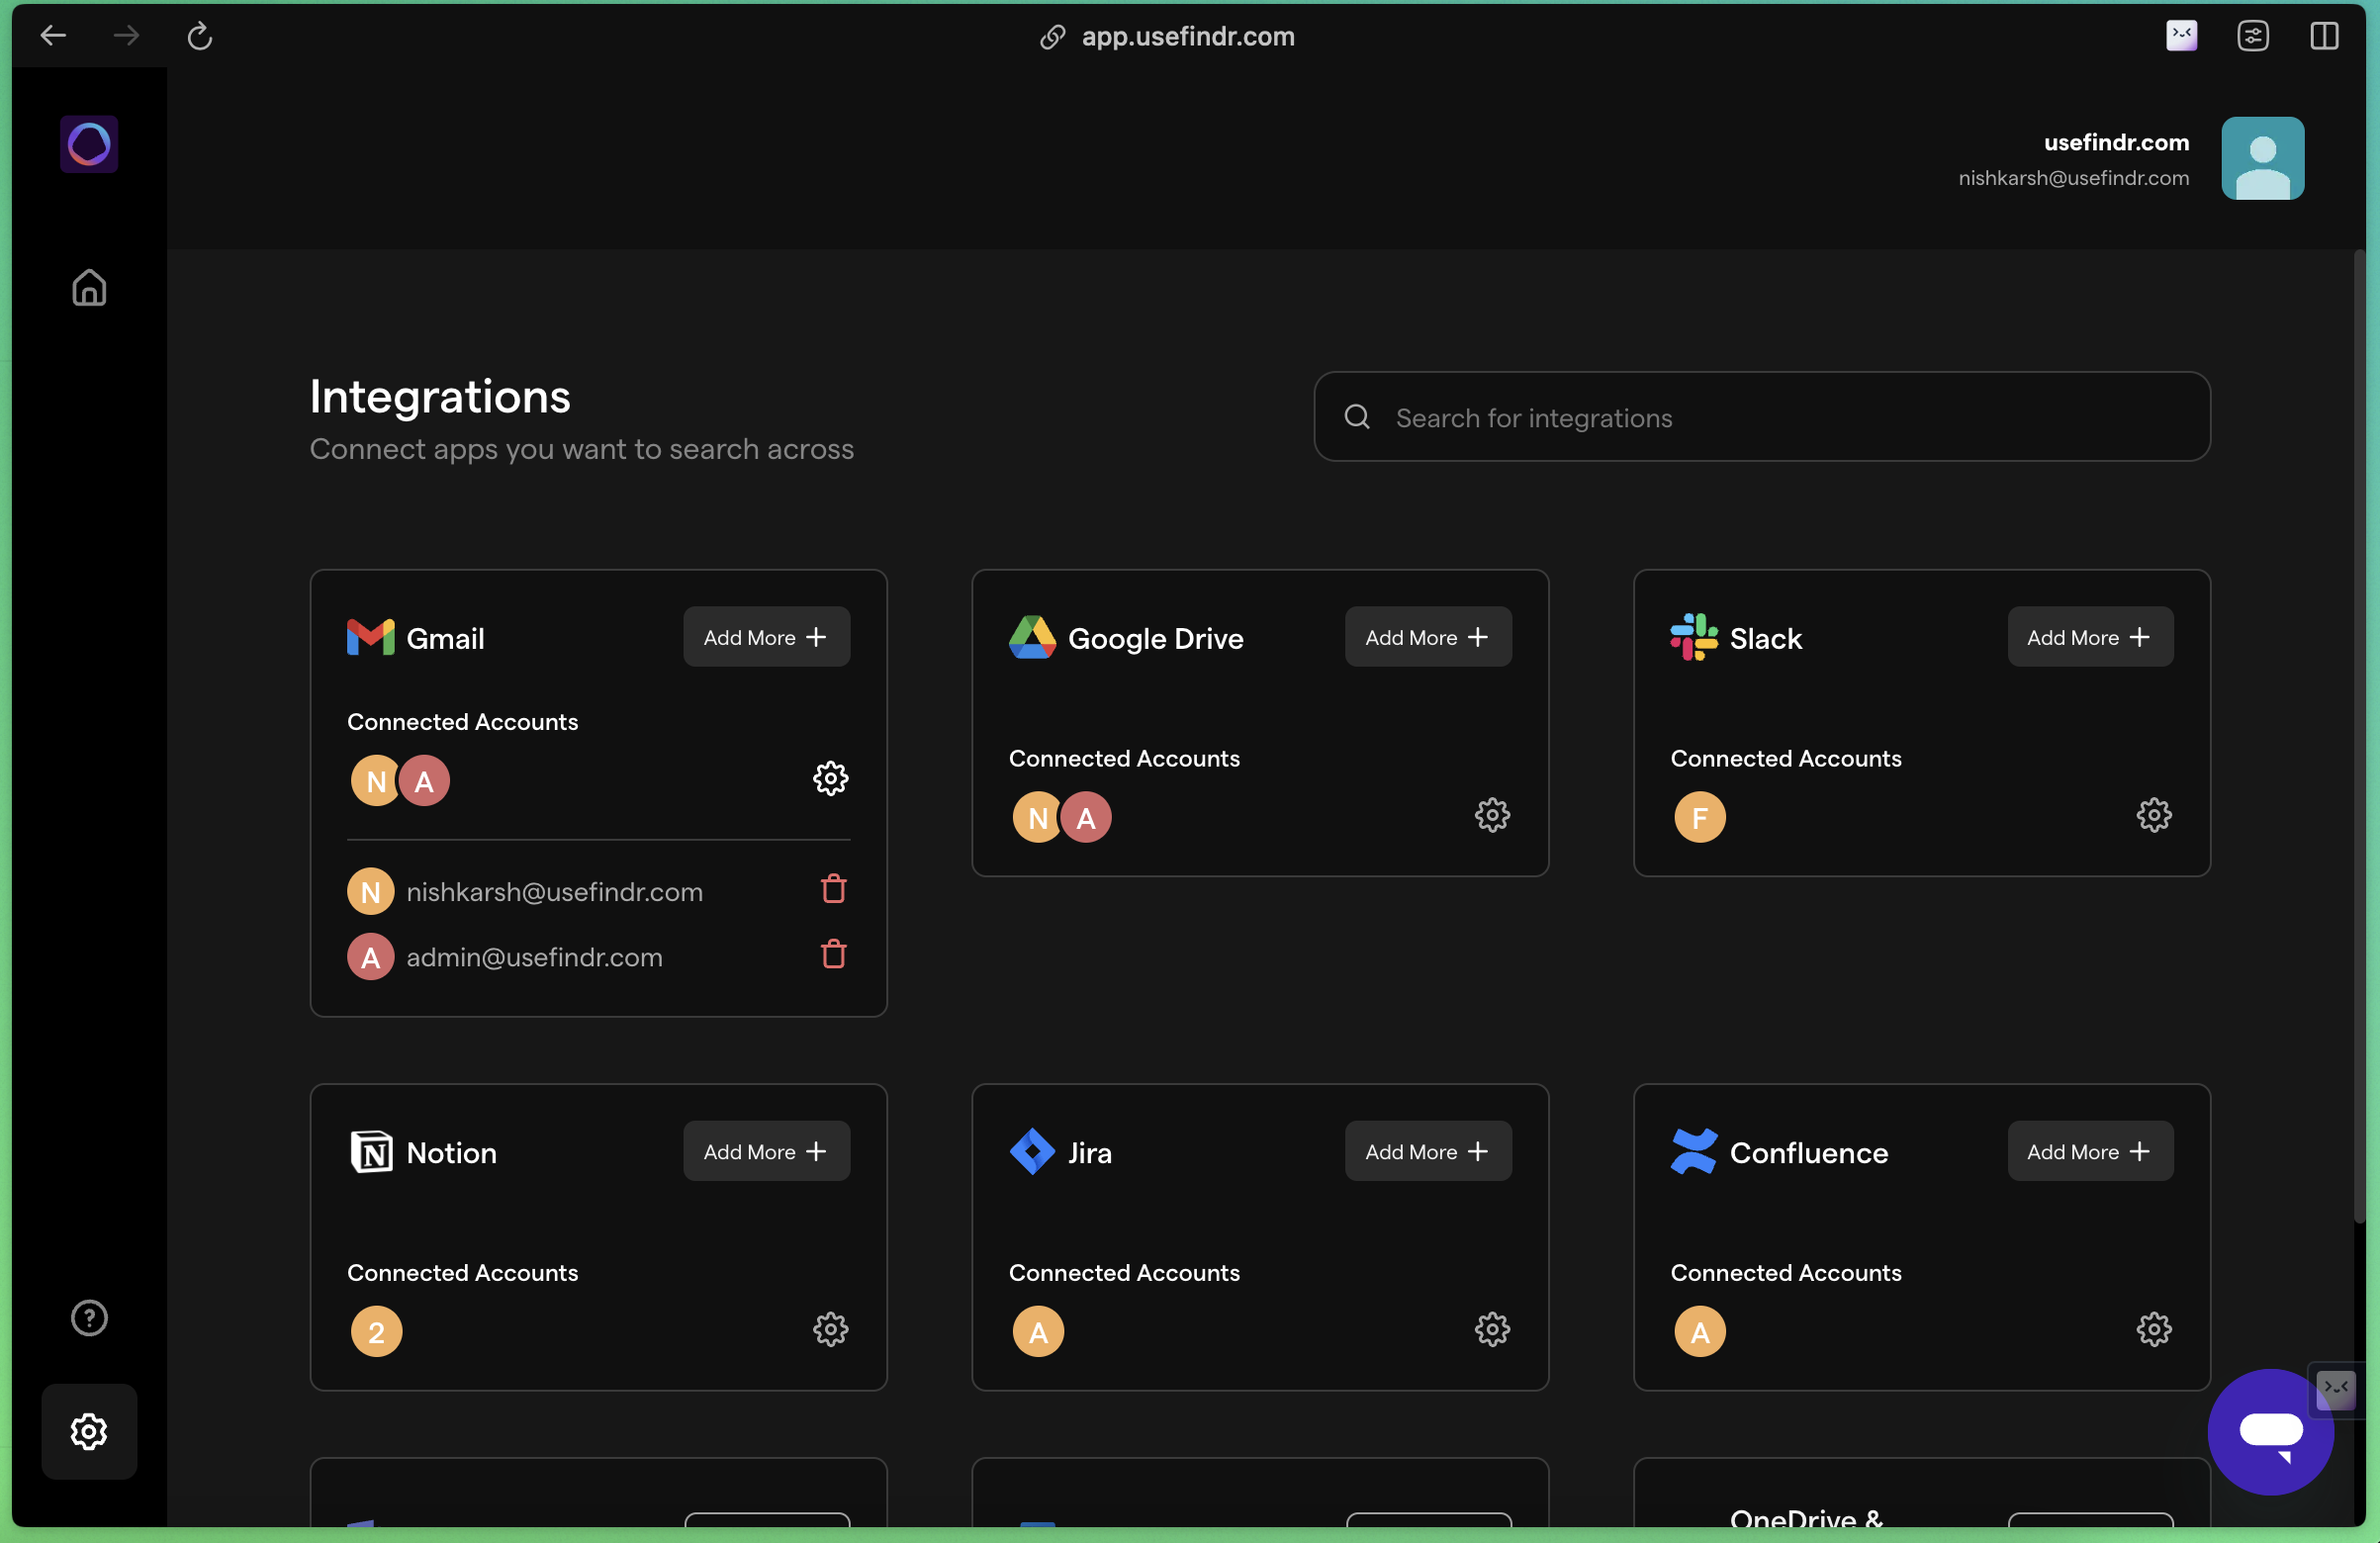Expand Google Drive accounts via gear

point(1492,816)
